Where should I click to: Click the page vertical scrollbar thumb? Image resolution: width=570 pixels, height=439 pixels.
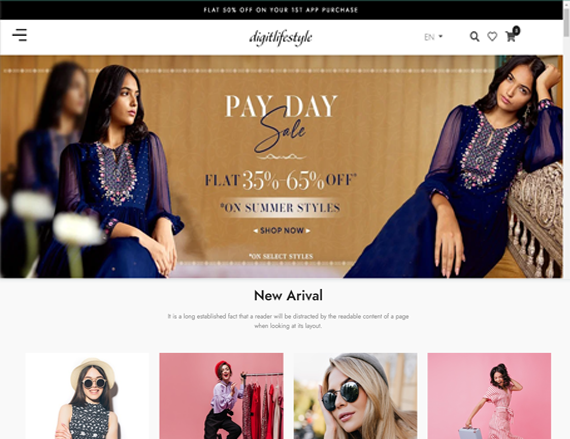coord(566,22)
